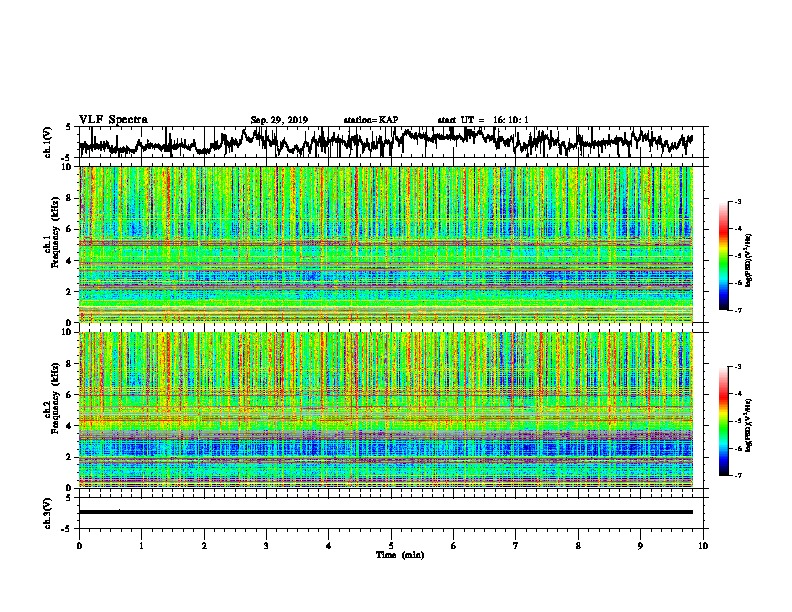Click the ch.1 'Frequency (kHz)' axis label
Viewport: 792px width, 612px height.
click(55, 232)
